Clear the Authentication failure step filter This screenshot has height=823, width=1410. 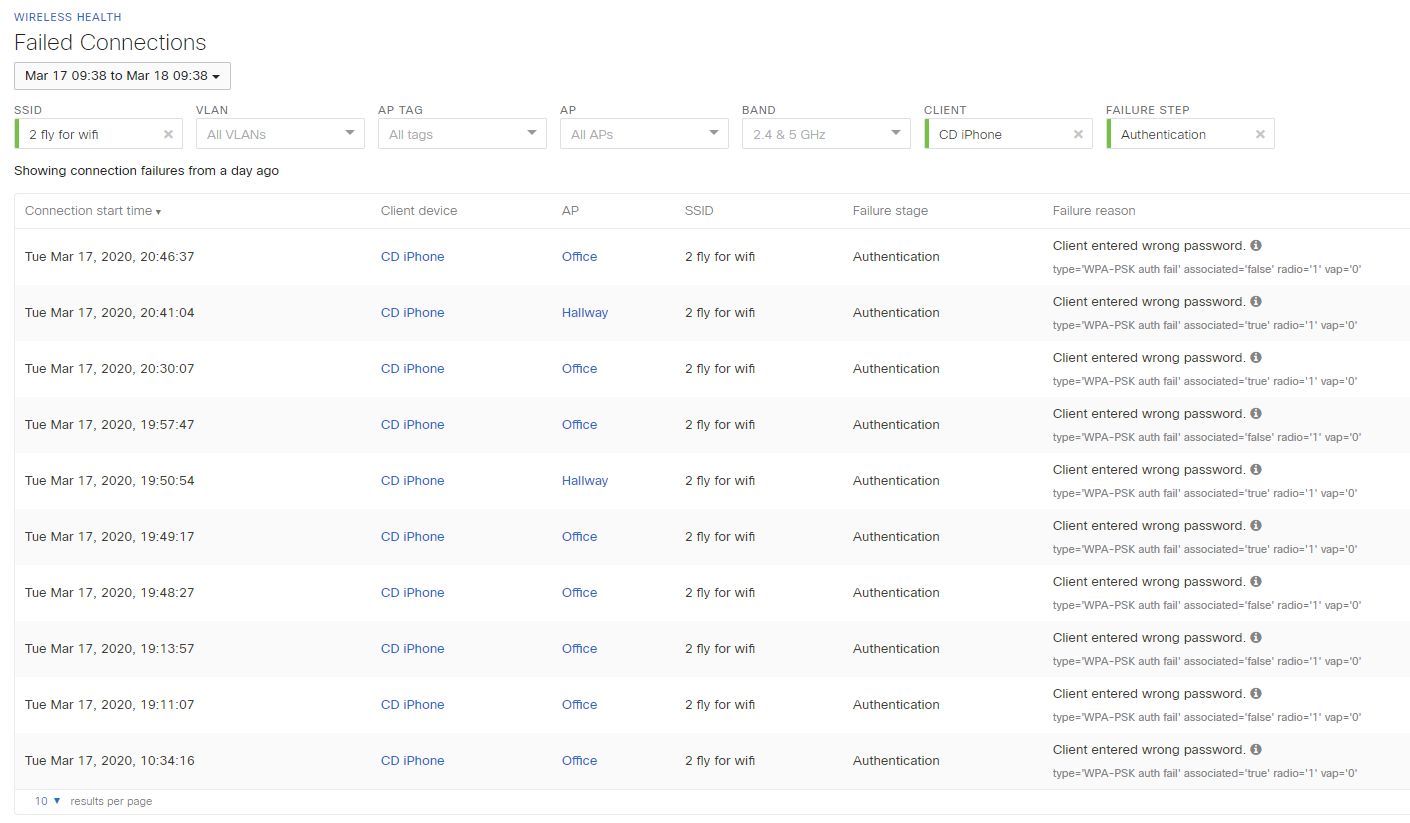[1260, 134]
